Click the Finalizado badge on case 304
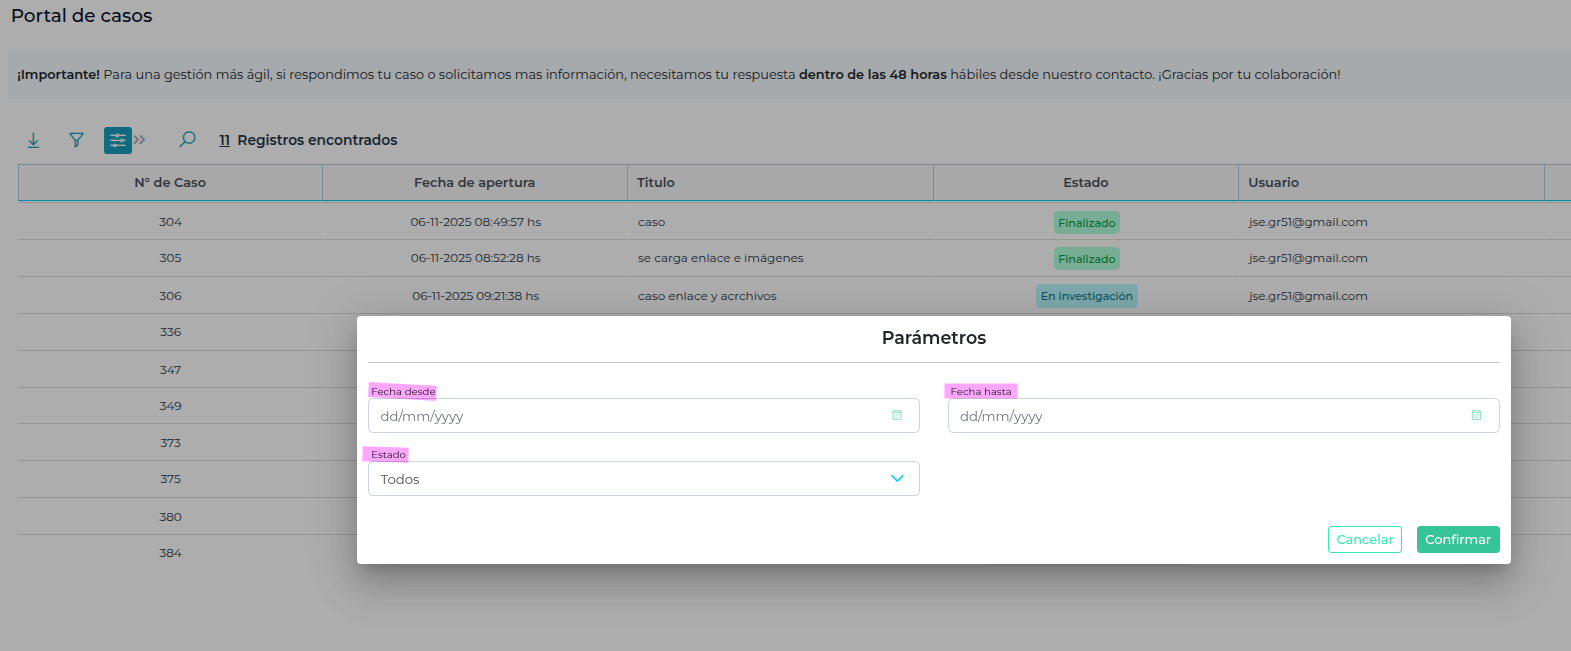The height and width of the screenshot is (651, 1571). (x=1086, y=223)
